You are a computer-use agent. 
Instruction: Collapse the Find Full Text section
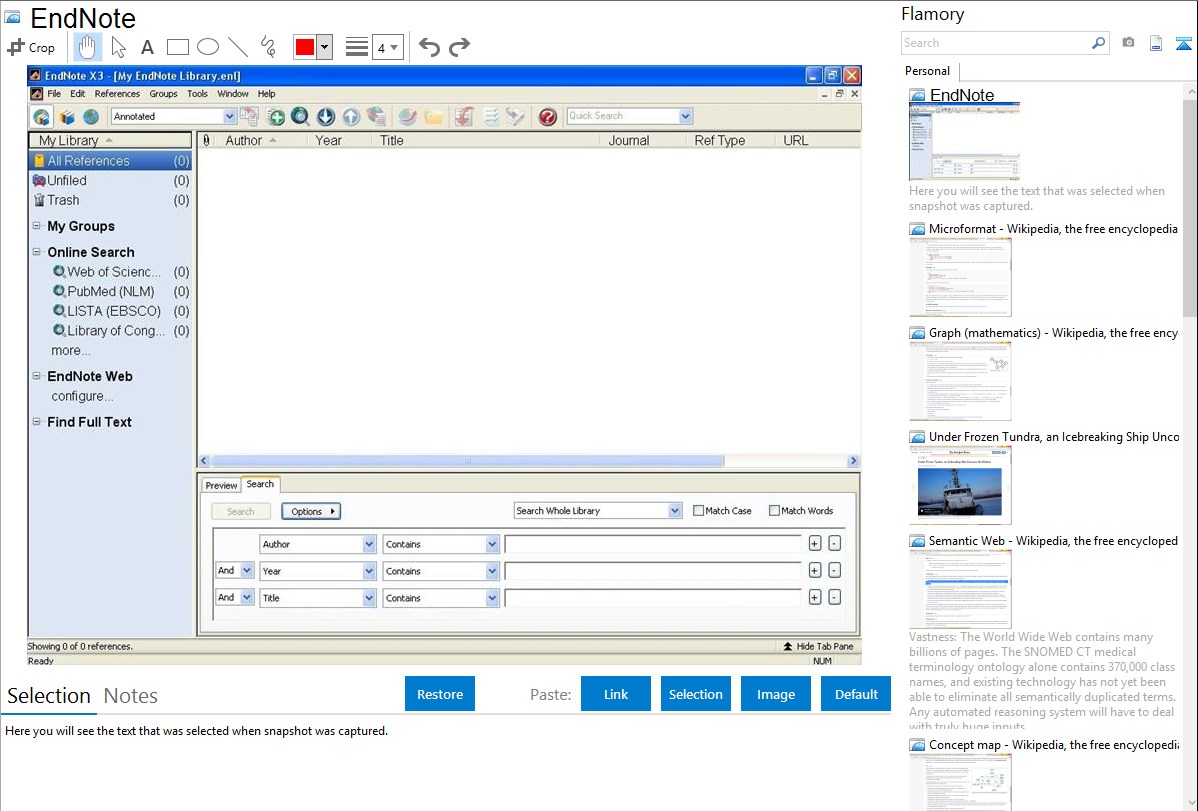click(37, 421)
